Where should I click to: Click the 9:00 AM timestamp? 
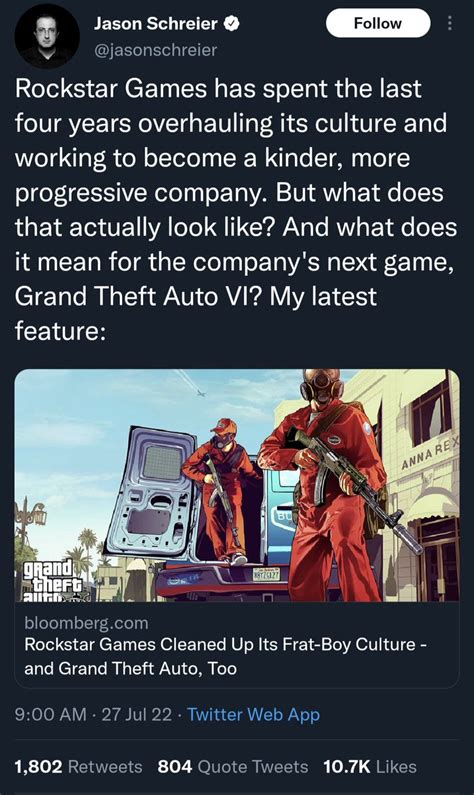tap(51, 714)
